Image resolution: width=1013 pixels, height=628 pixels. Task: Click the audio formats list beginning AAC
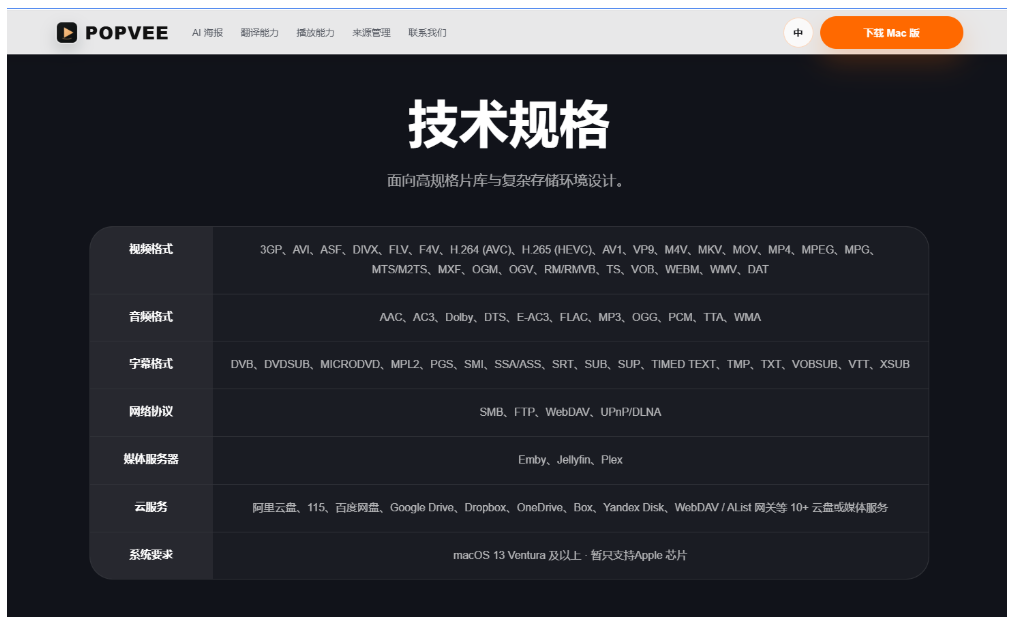pyautogui.click(x=570, y=317)
